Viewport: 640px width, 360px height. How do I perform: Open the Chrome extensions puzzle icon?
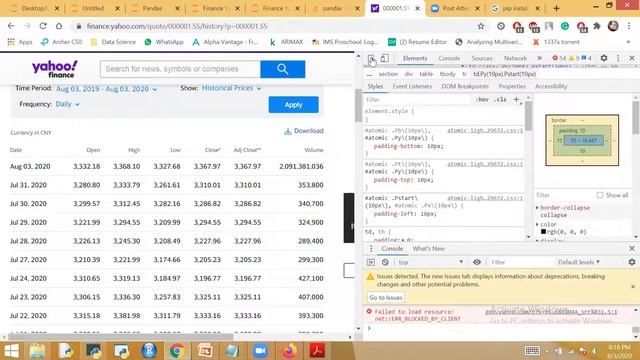(x=597, y=26)
